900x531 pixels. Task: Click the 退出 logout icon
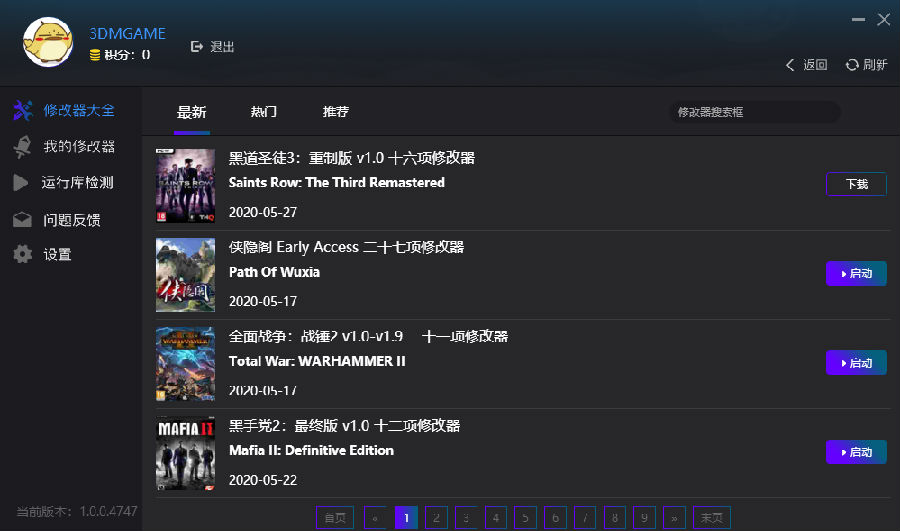(x=197, y=47)
